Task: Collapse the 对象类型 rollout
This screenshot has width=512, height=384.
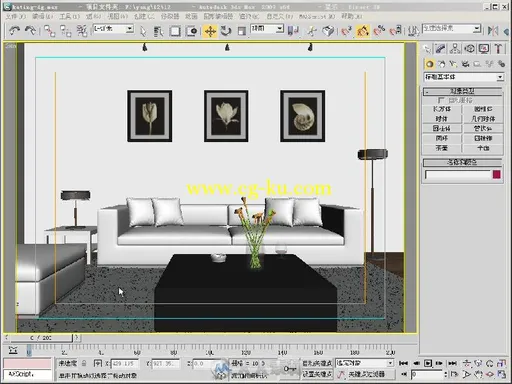Action: [x=463, y=91]
